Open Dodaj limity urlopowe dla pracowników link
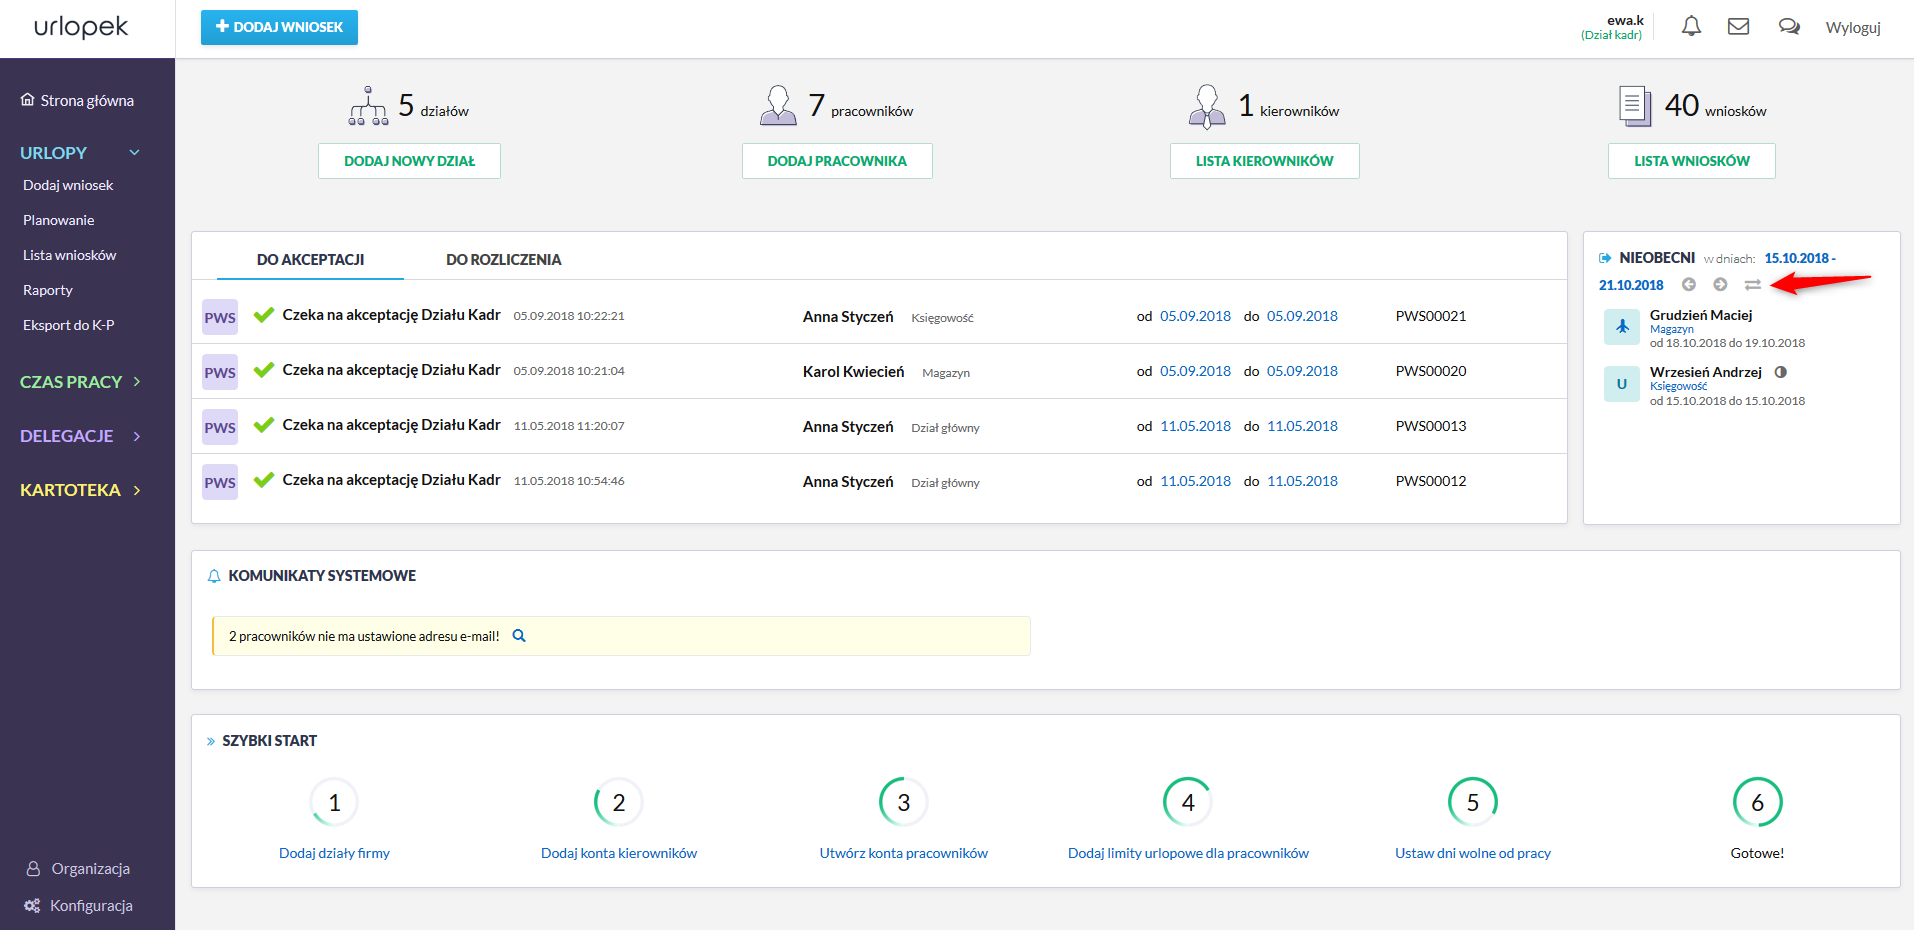This screenshot has width=1914, height=930. (1188, 853)
